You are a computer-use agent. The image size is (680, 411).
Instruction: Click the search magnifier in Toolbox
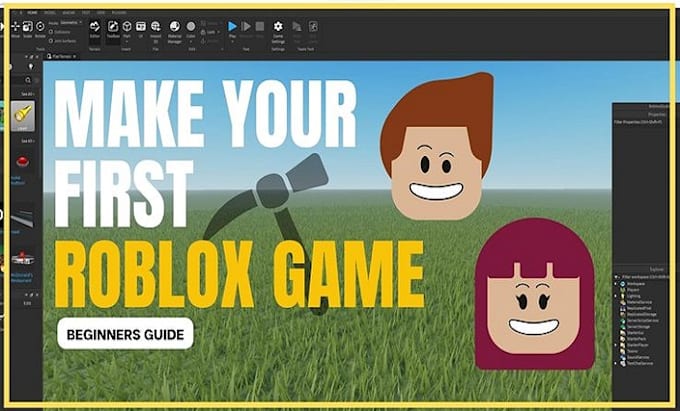point(28,80)
